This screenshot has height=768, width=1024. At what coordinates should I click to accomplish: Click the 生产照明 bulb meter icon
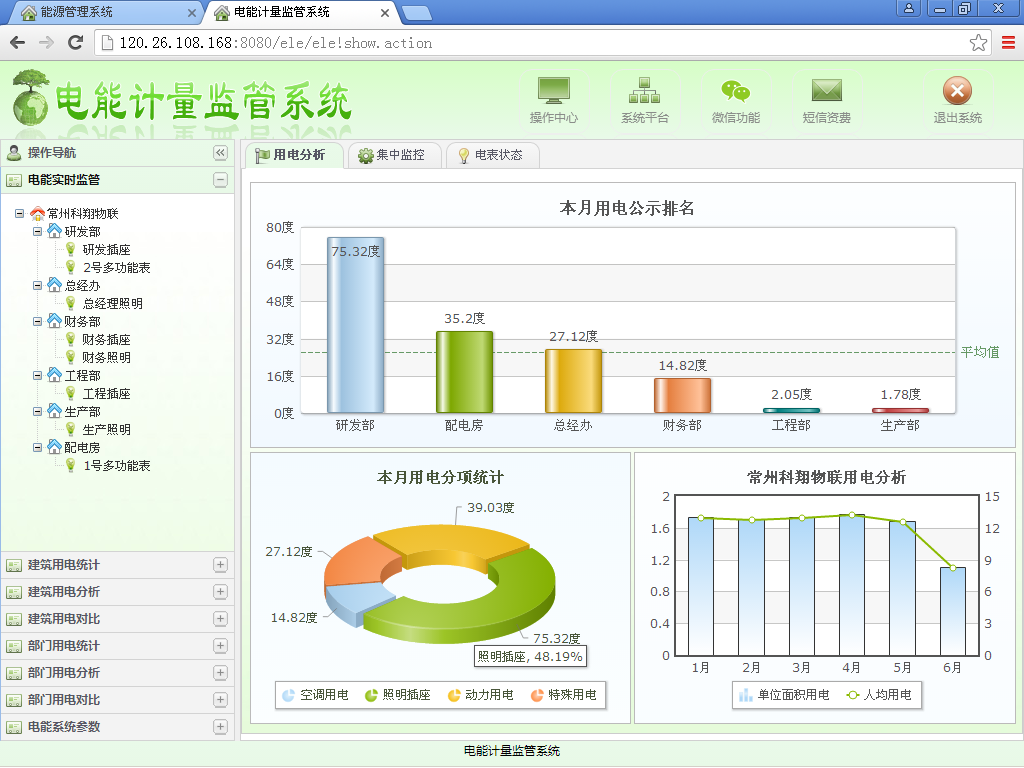pyautogui.click(x=71, y=429)
